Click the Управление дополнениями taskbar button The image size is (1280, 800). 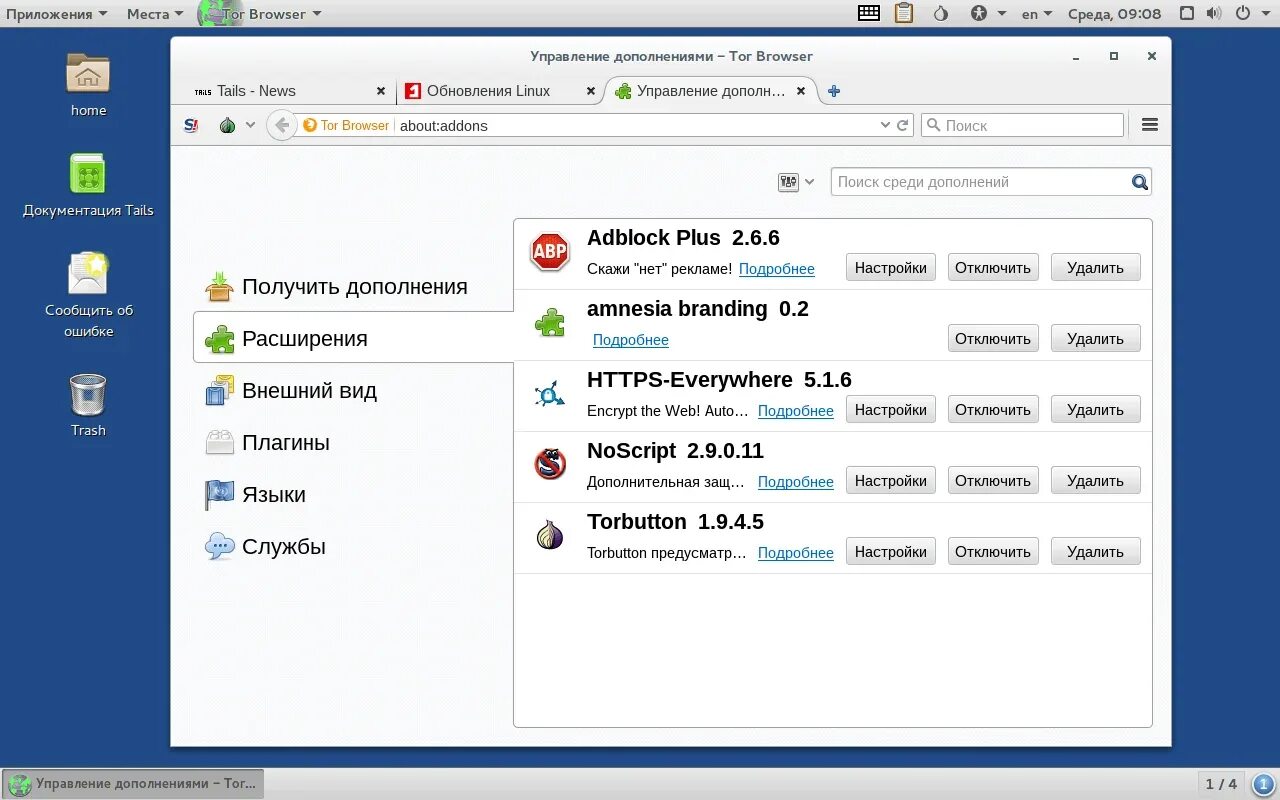[133, 783]
